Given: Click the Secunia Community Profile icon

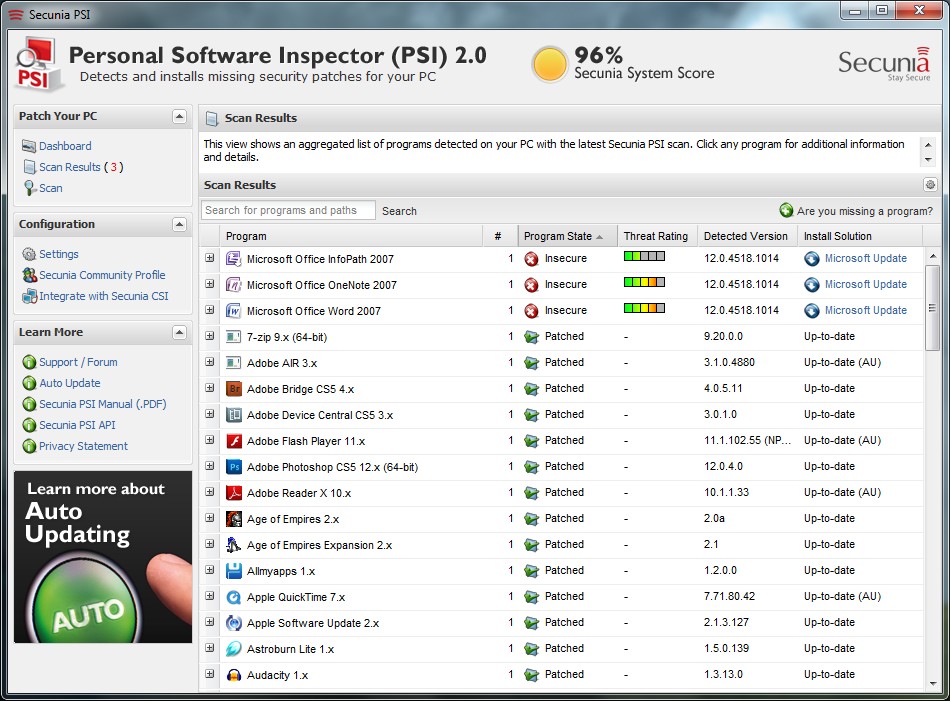Looking at the screenshot, I should [29, 275].
